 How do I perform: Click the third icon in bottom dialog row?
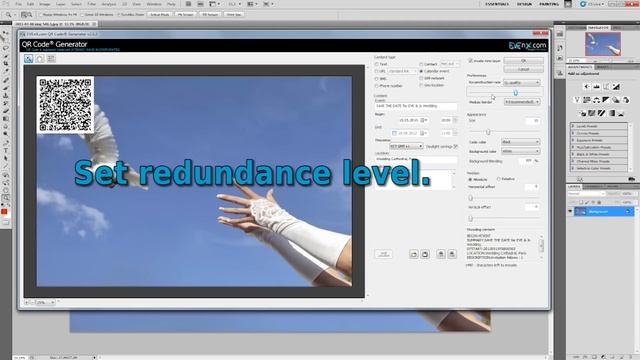pyautogui.click(x=441, y=254)
